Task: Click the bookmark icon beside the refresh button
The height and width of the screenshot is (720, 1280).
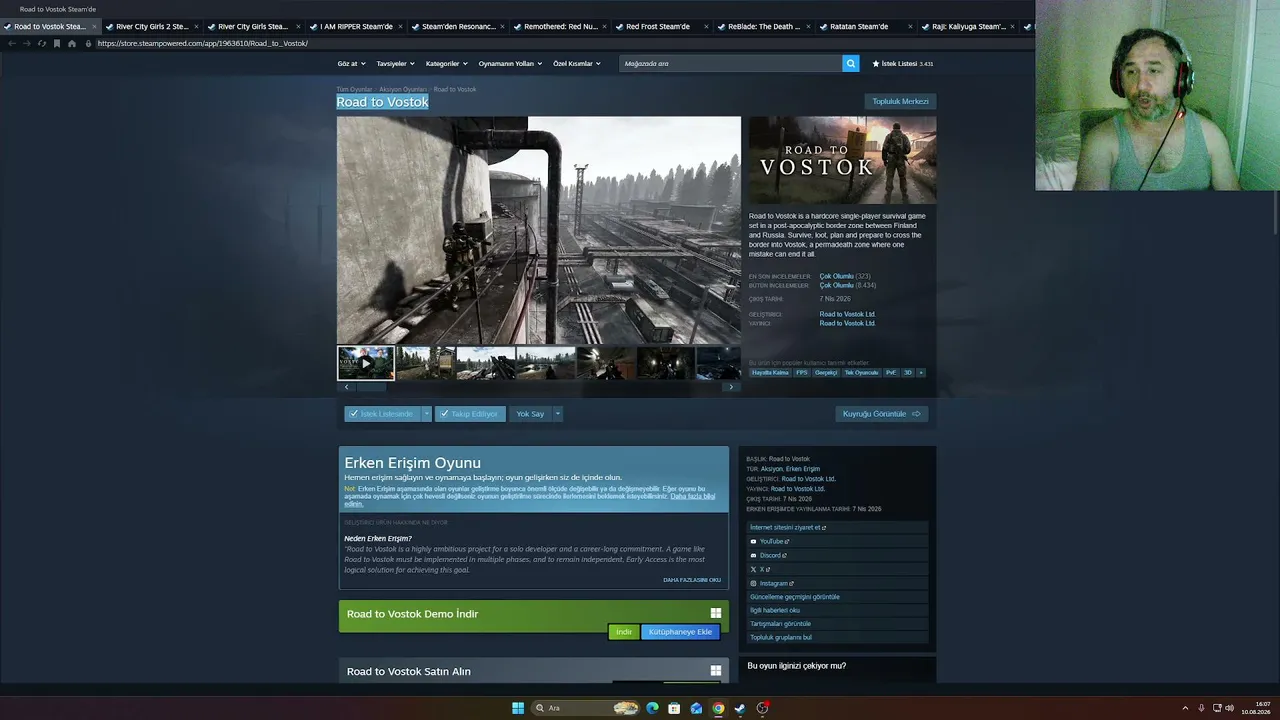Action: coord(57,43)
